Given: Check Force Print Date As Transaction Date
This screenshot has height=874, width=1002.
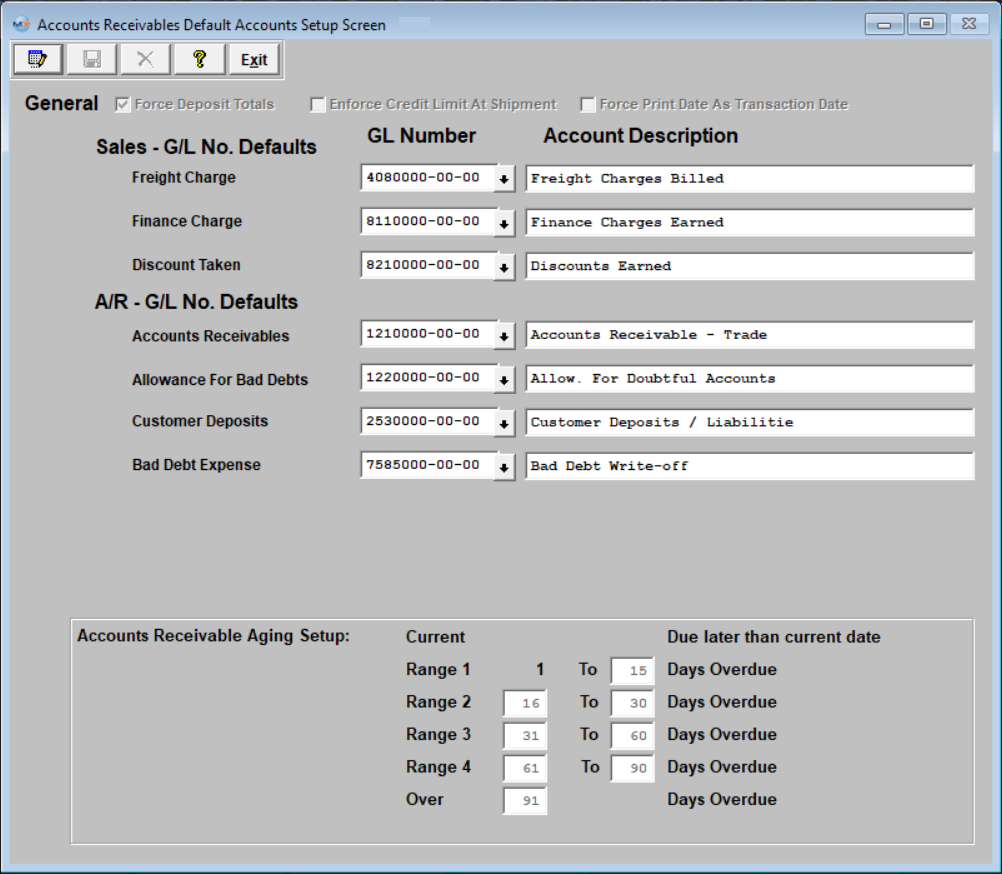Looking at the screenshot, I should pyautogui.click(x=587, y=104).
